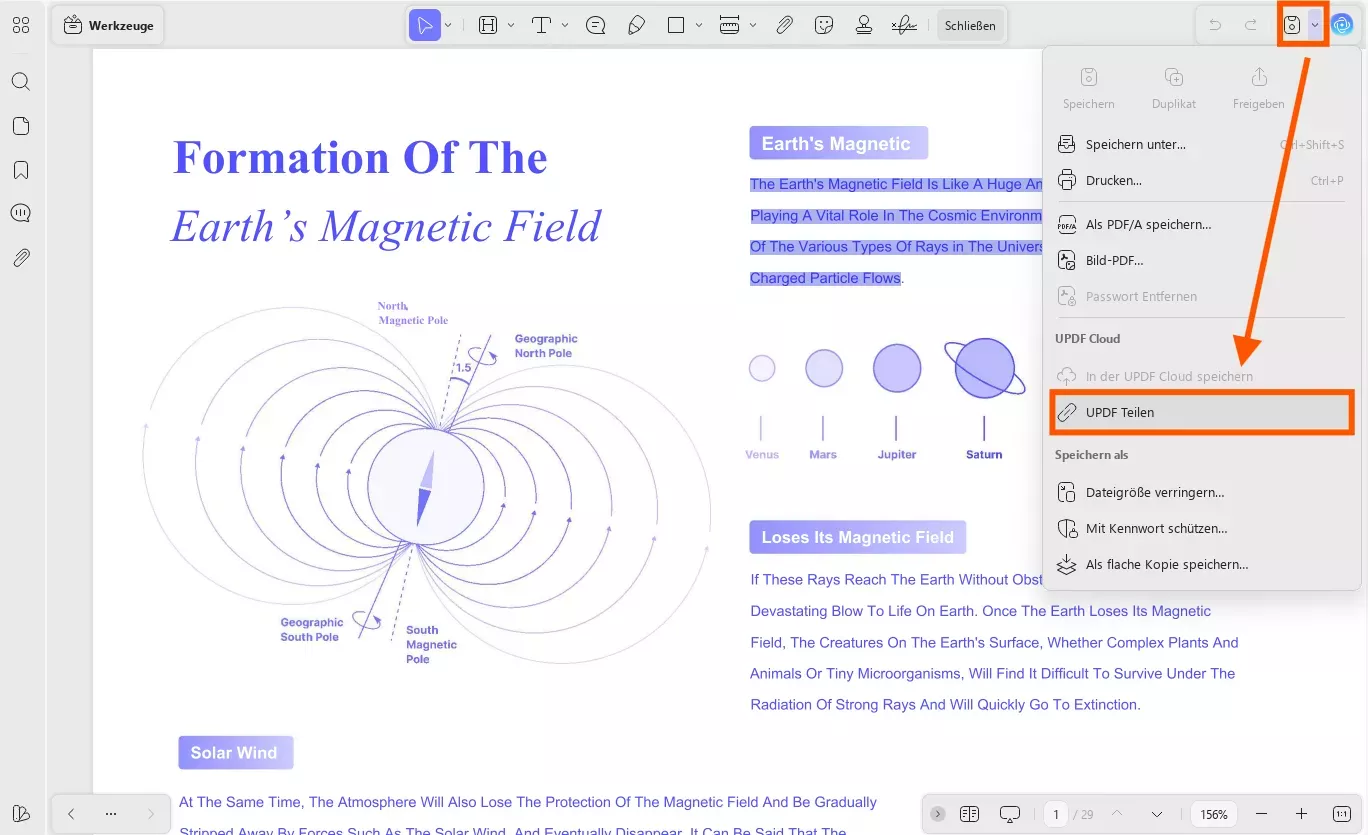Choose UPDF Teilen menu entry
The height and width of the screenshot is (835, 1368).
pos(1201,413)
